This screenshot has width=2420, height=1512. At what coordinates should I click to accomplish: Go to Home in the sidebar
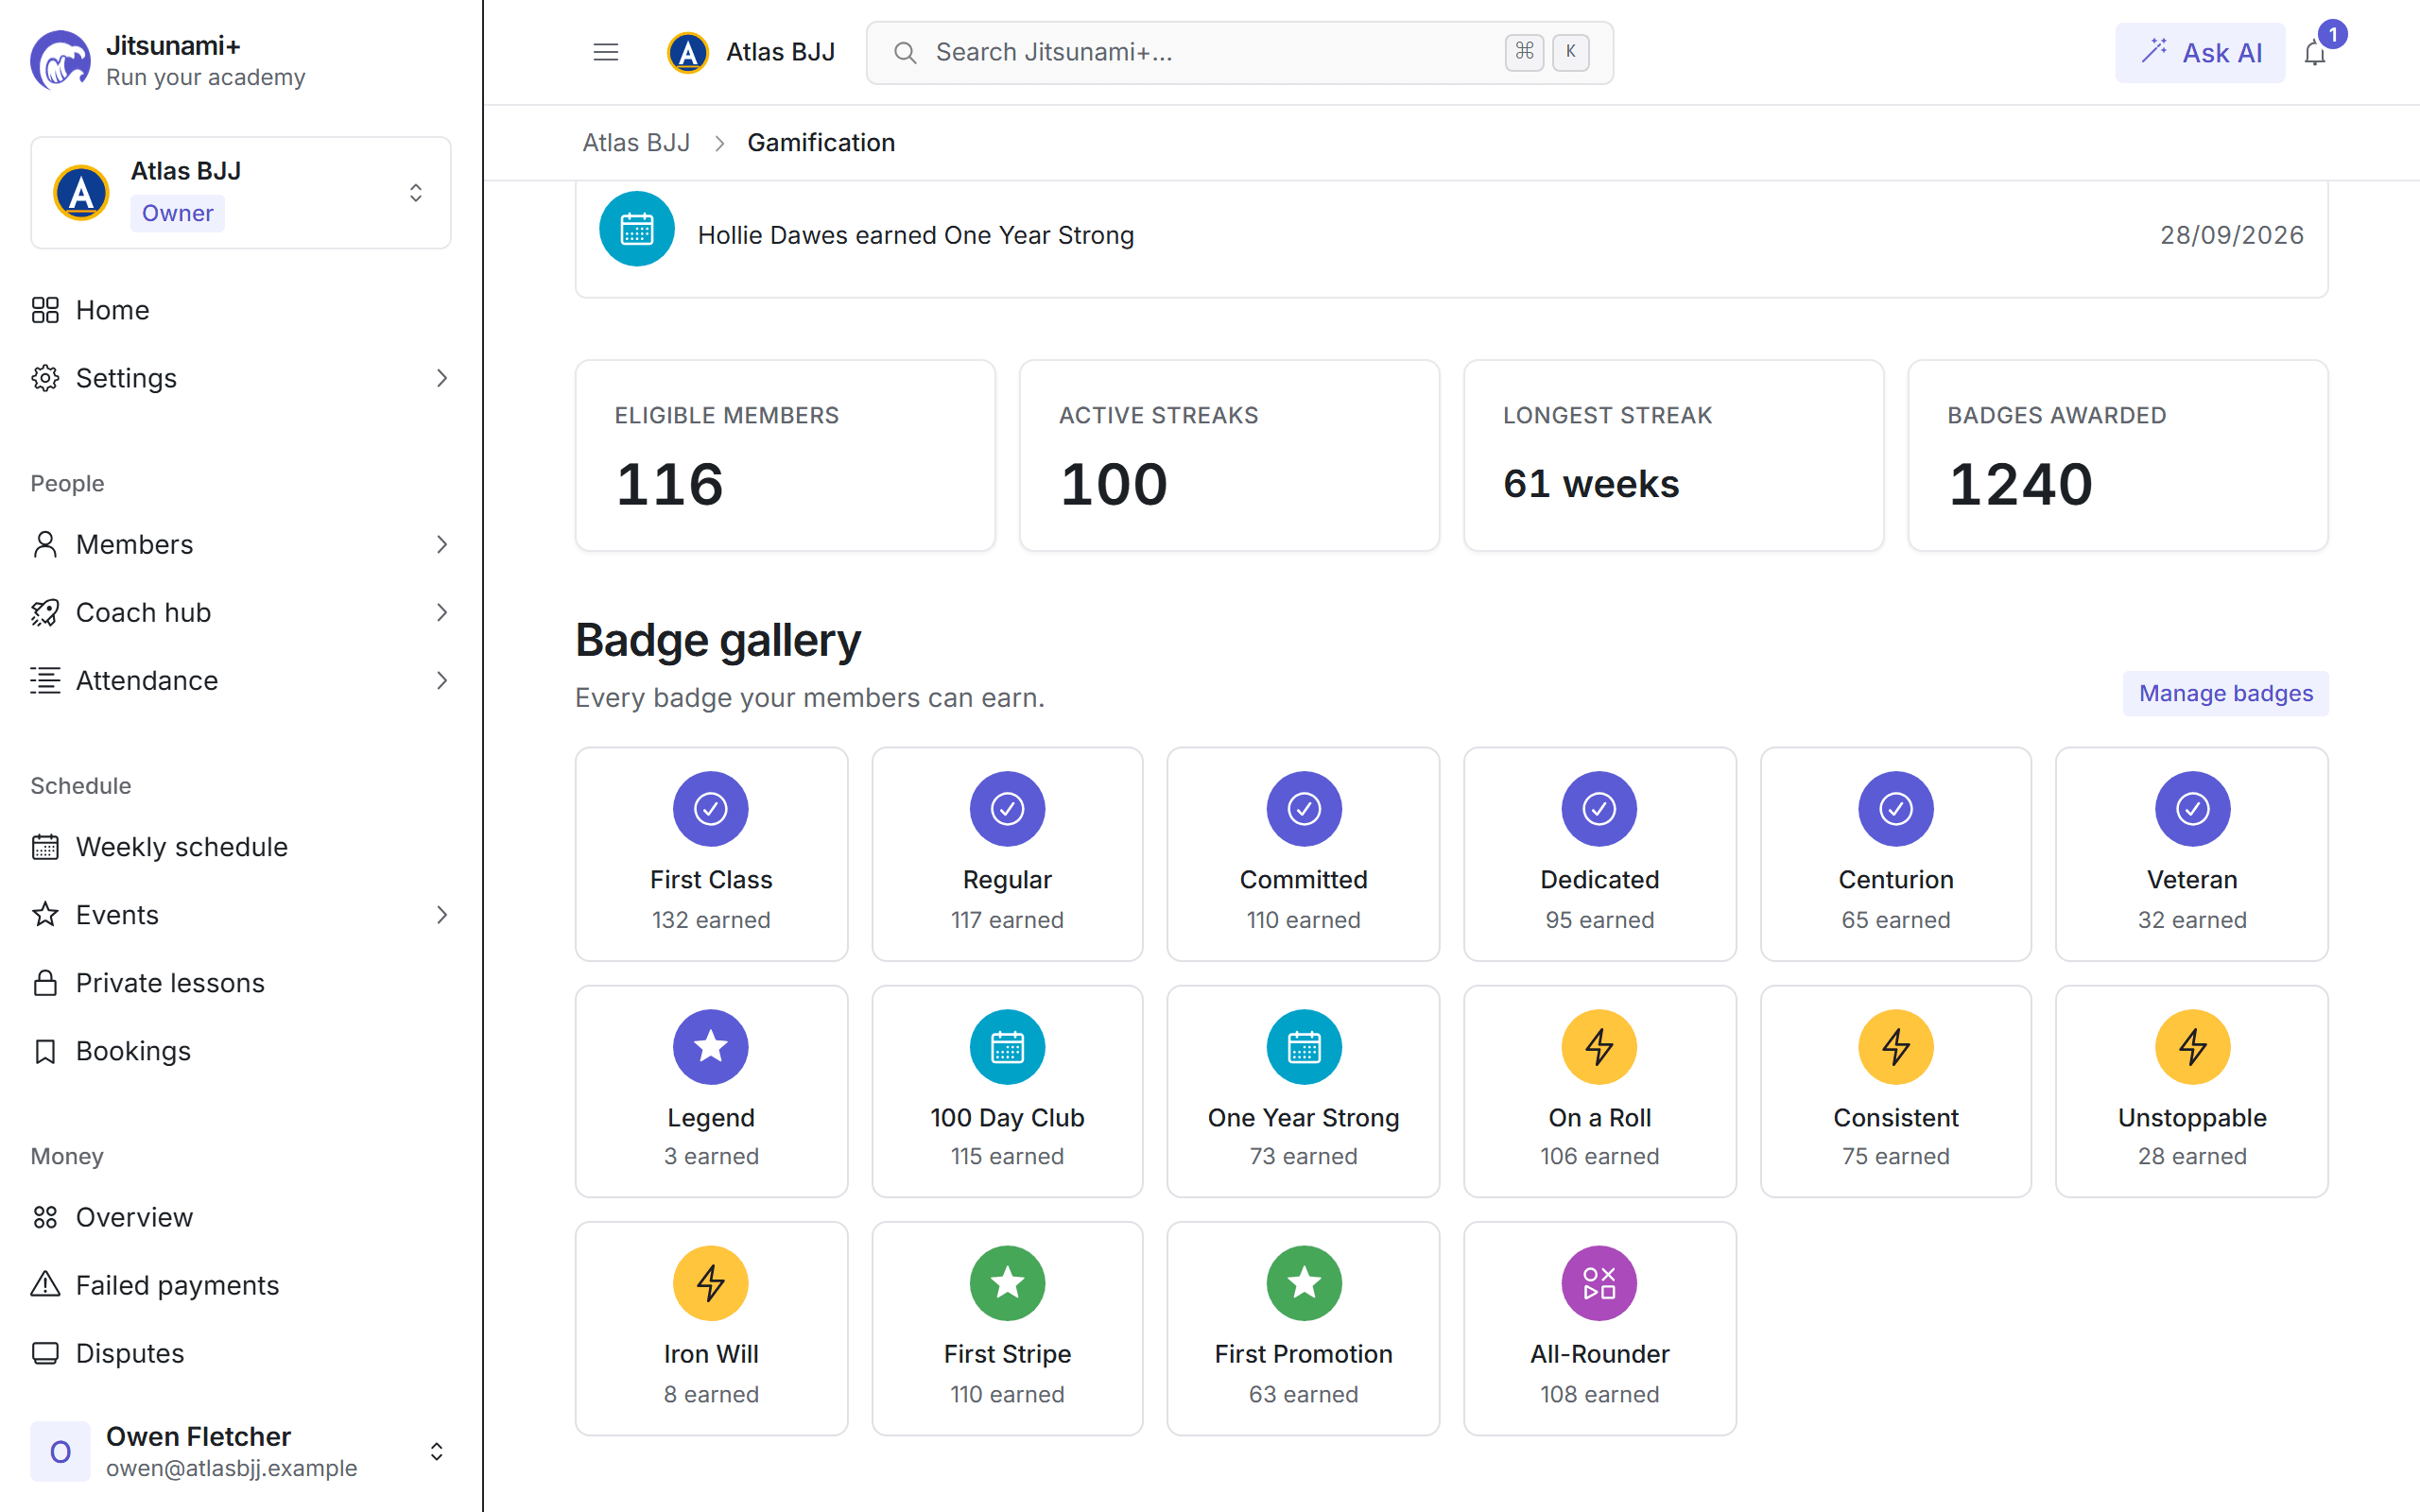(x=240, y=310)
